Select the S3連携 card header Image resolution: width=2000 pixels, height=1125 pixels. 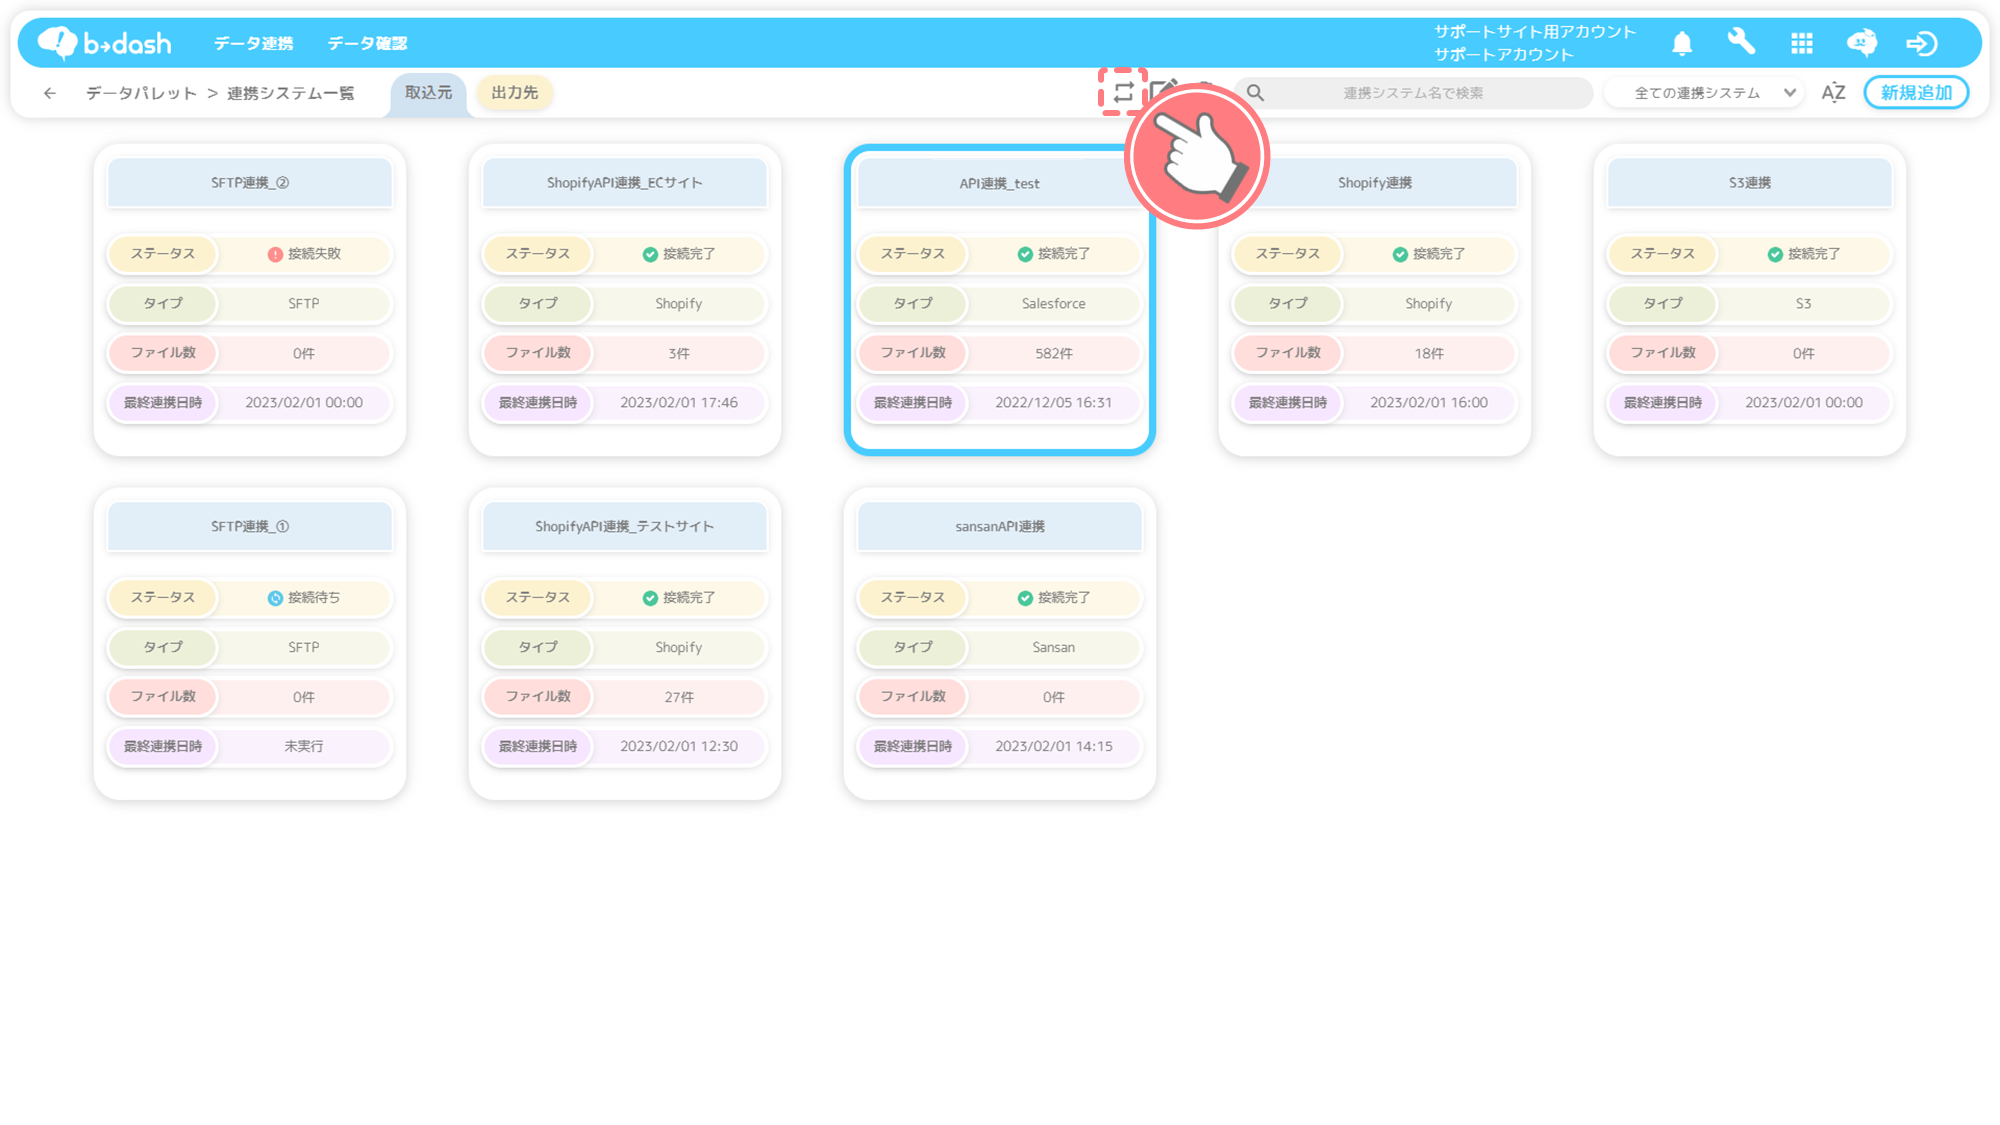point(1750,183)
